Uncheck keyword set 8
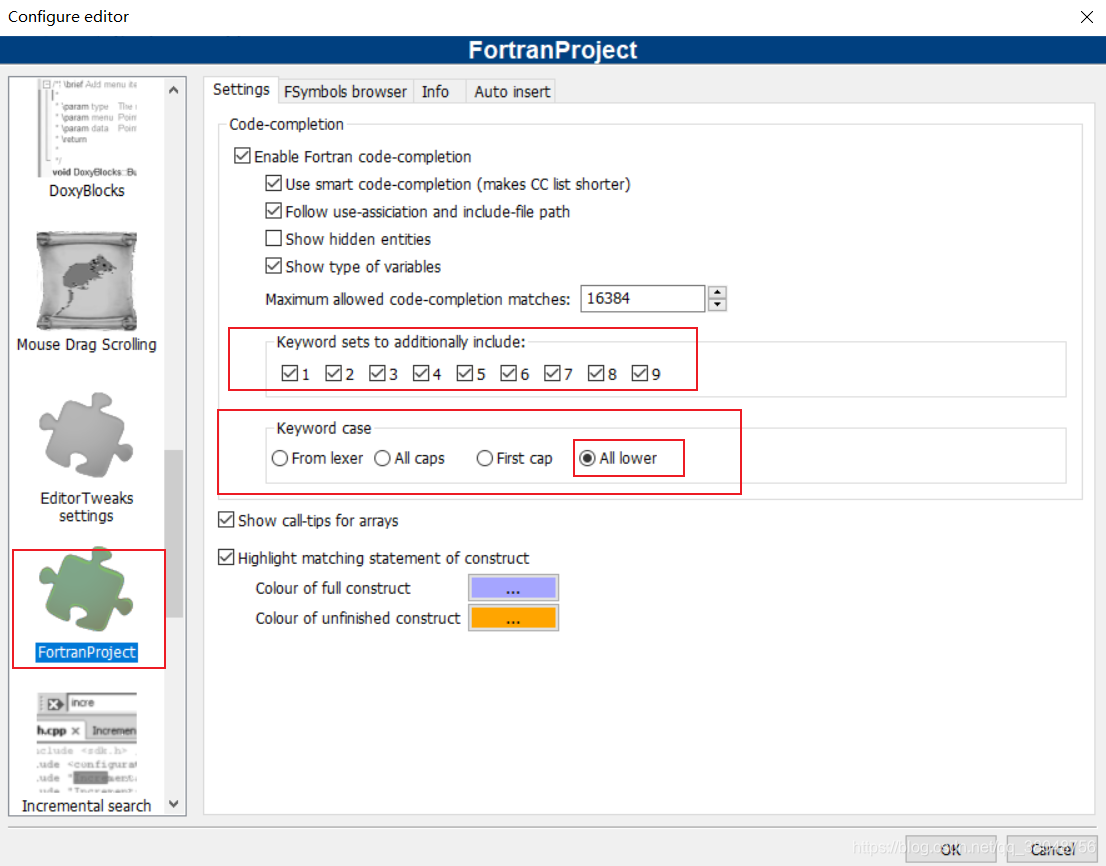1106x866 pixels. (595, 373)
